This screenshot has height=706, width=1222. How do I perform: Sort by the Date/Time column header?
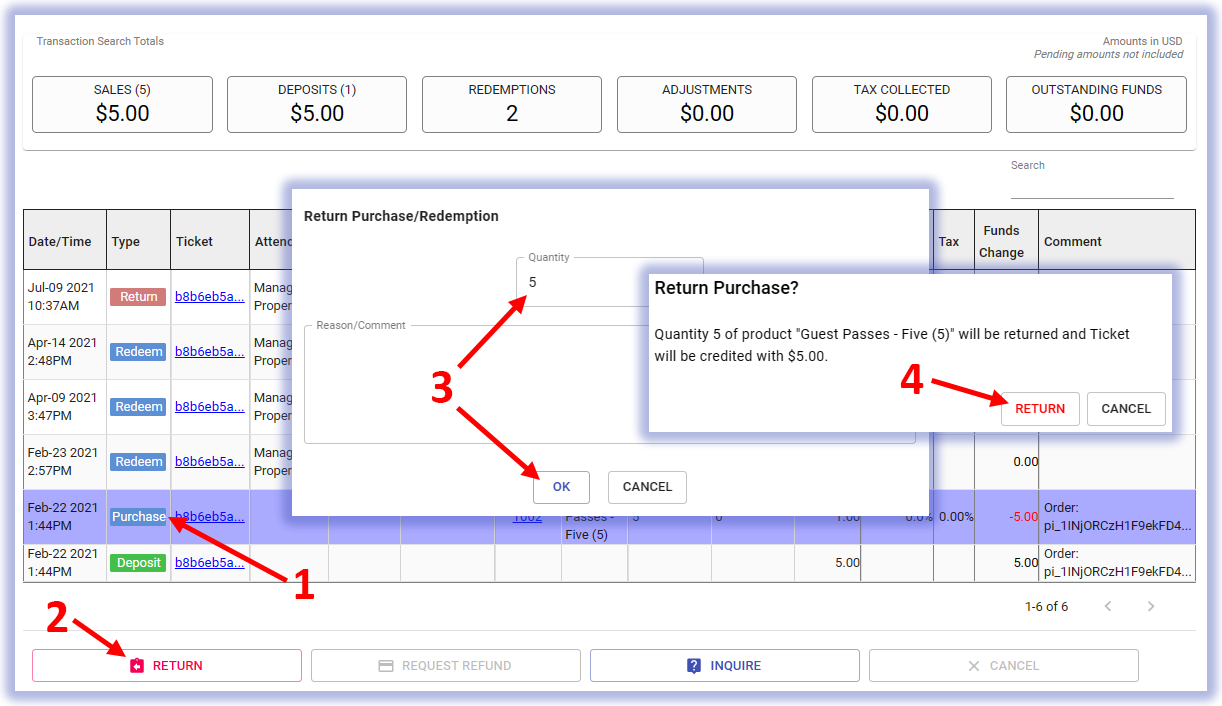click(65, 240)
